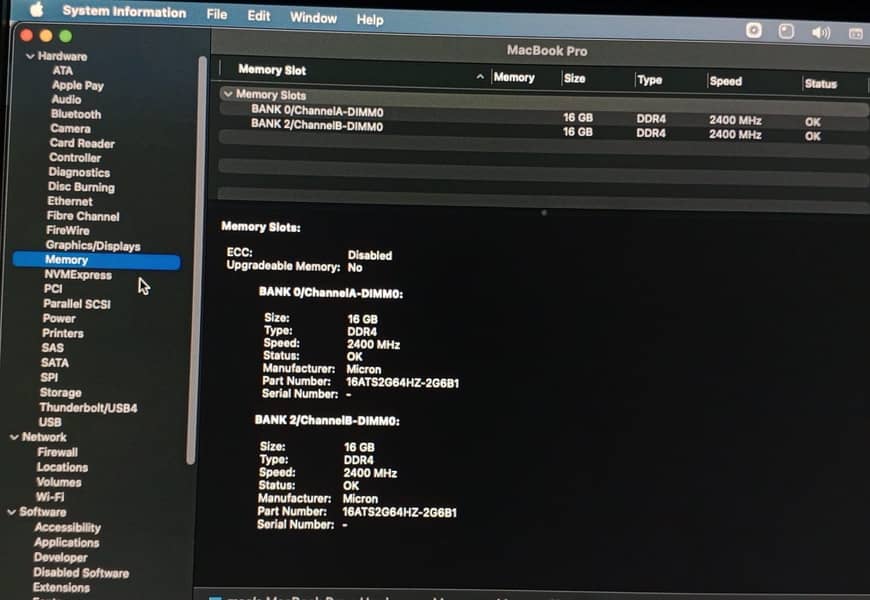Click the Type column header
This screenshot has width=870, height=600.
(649, 80)
